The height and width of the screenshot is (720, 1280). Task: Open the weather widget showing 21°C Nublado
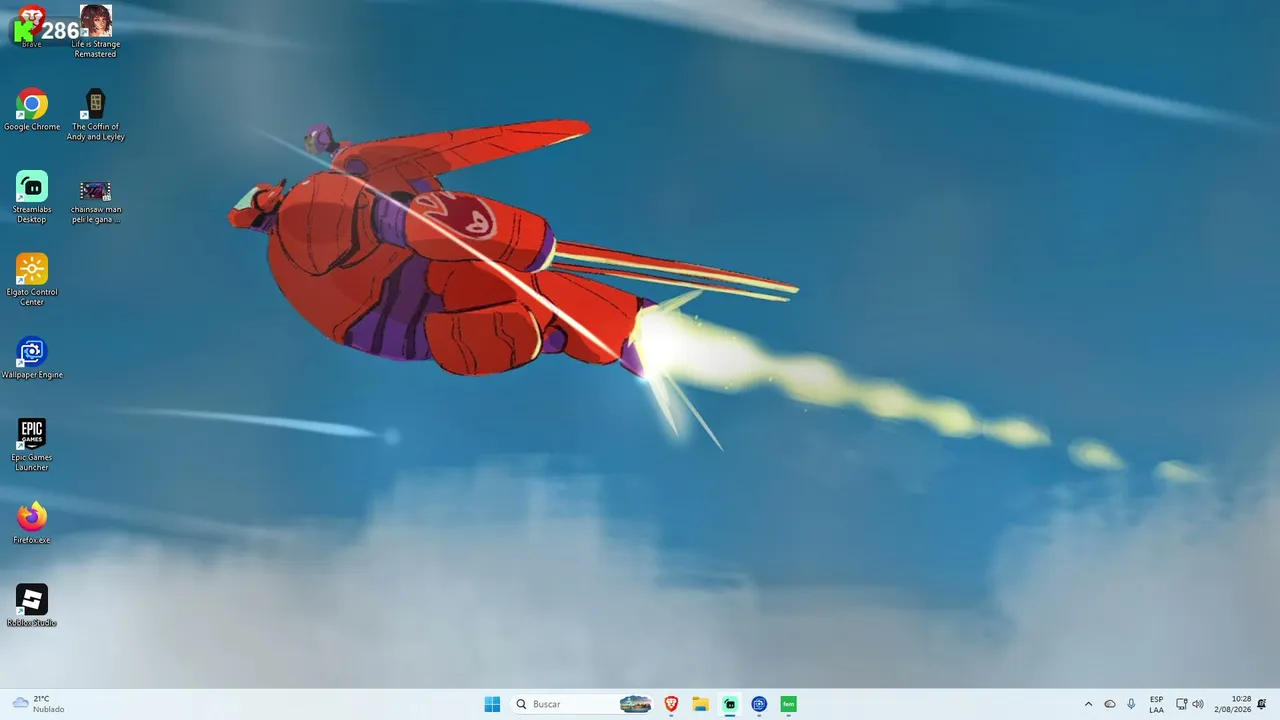pos(38,704)
